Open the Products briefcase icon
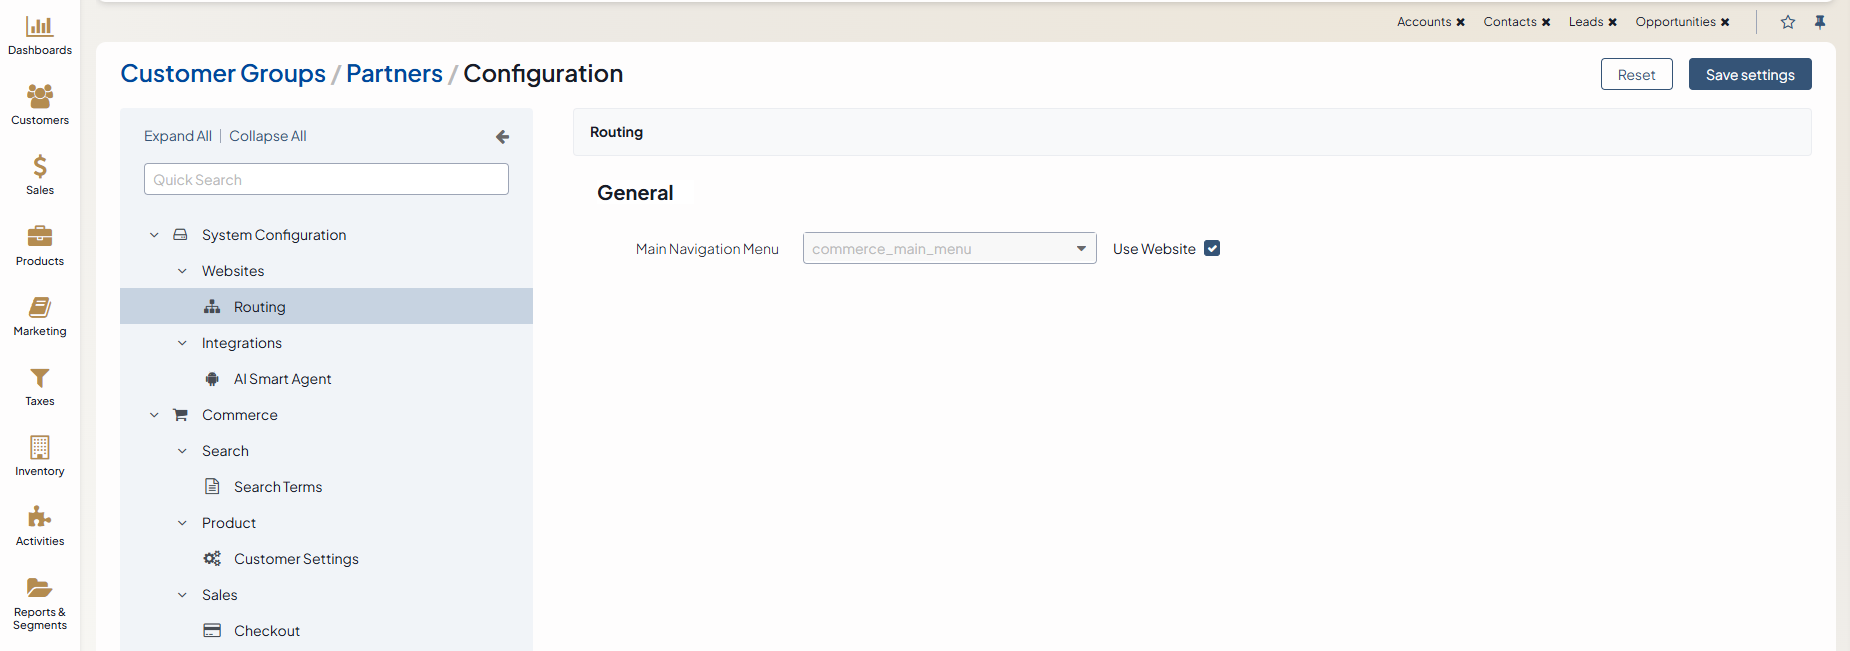Image resolution: width=1850 pixels, height=651 pixels. pos(40,238)
